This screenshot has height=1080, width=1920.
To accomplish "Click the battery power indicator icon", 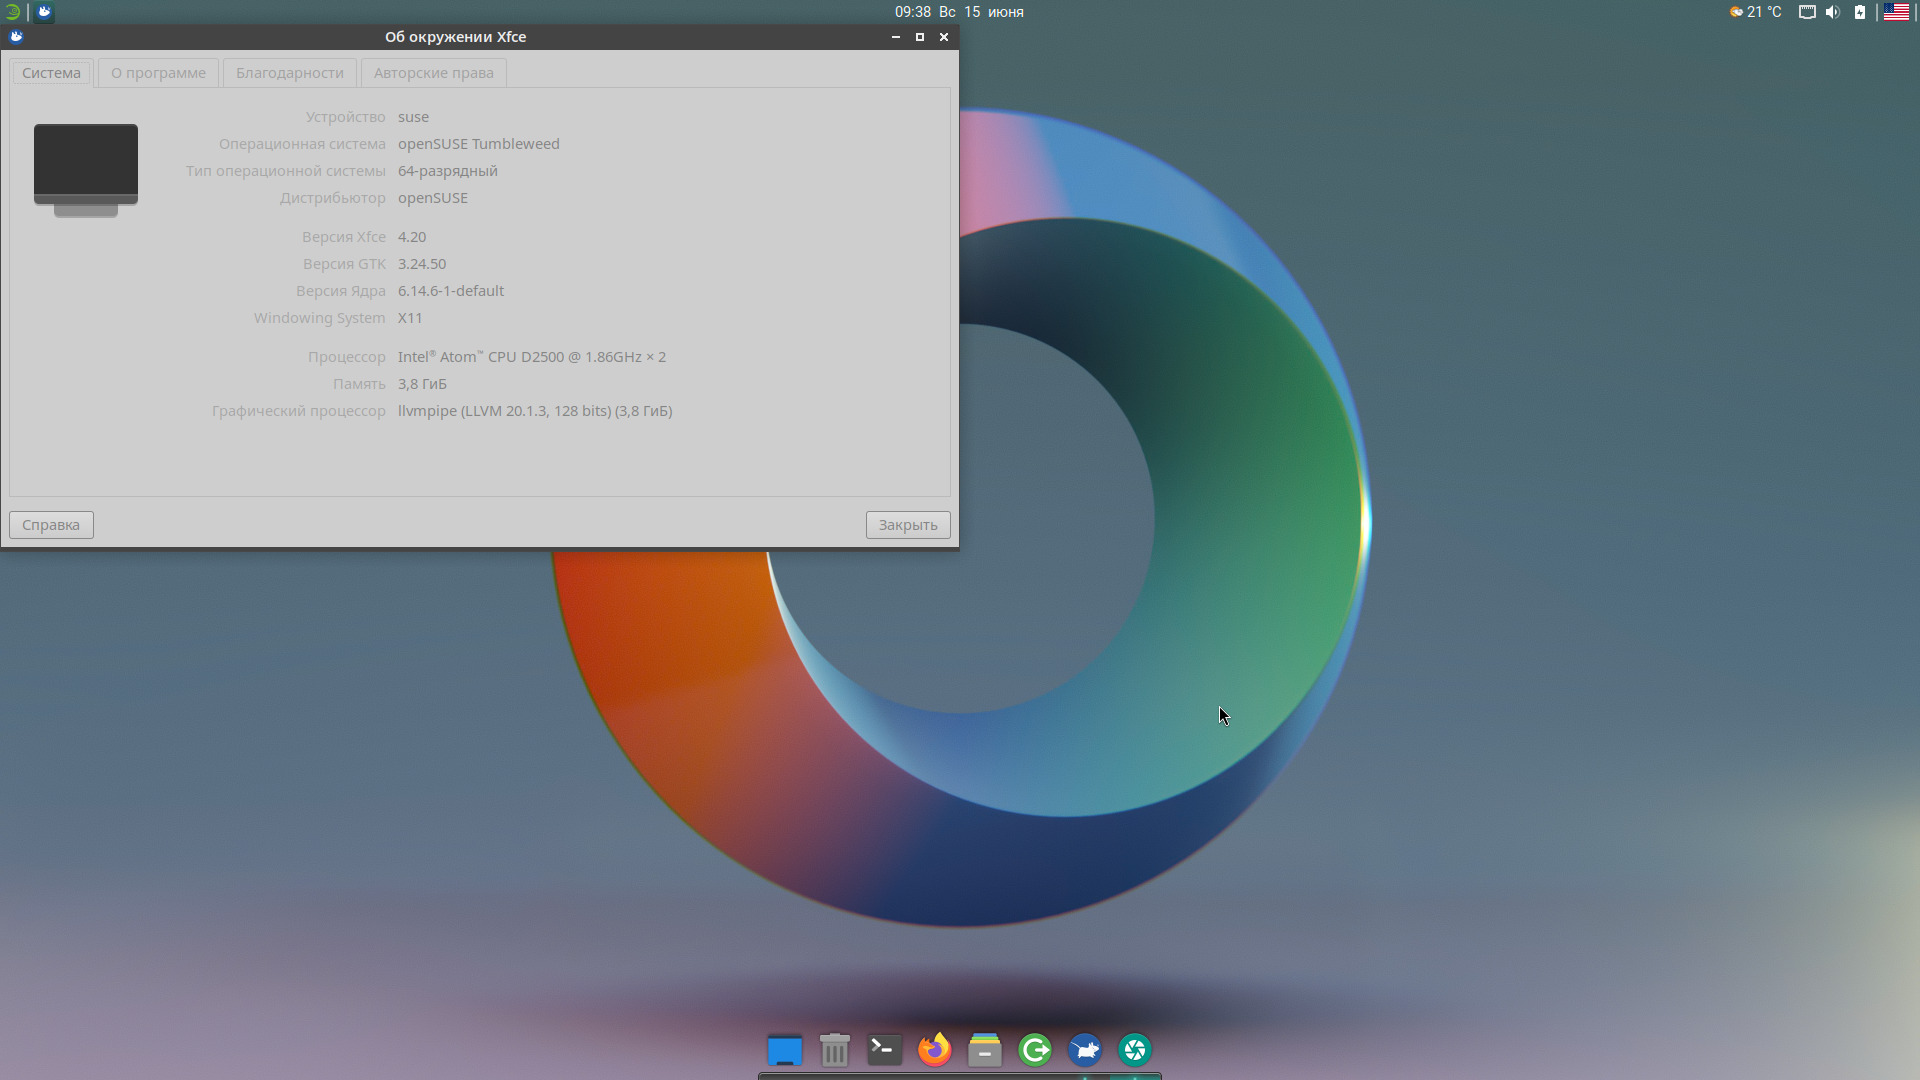I will point(1860,12).
